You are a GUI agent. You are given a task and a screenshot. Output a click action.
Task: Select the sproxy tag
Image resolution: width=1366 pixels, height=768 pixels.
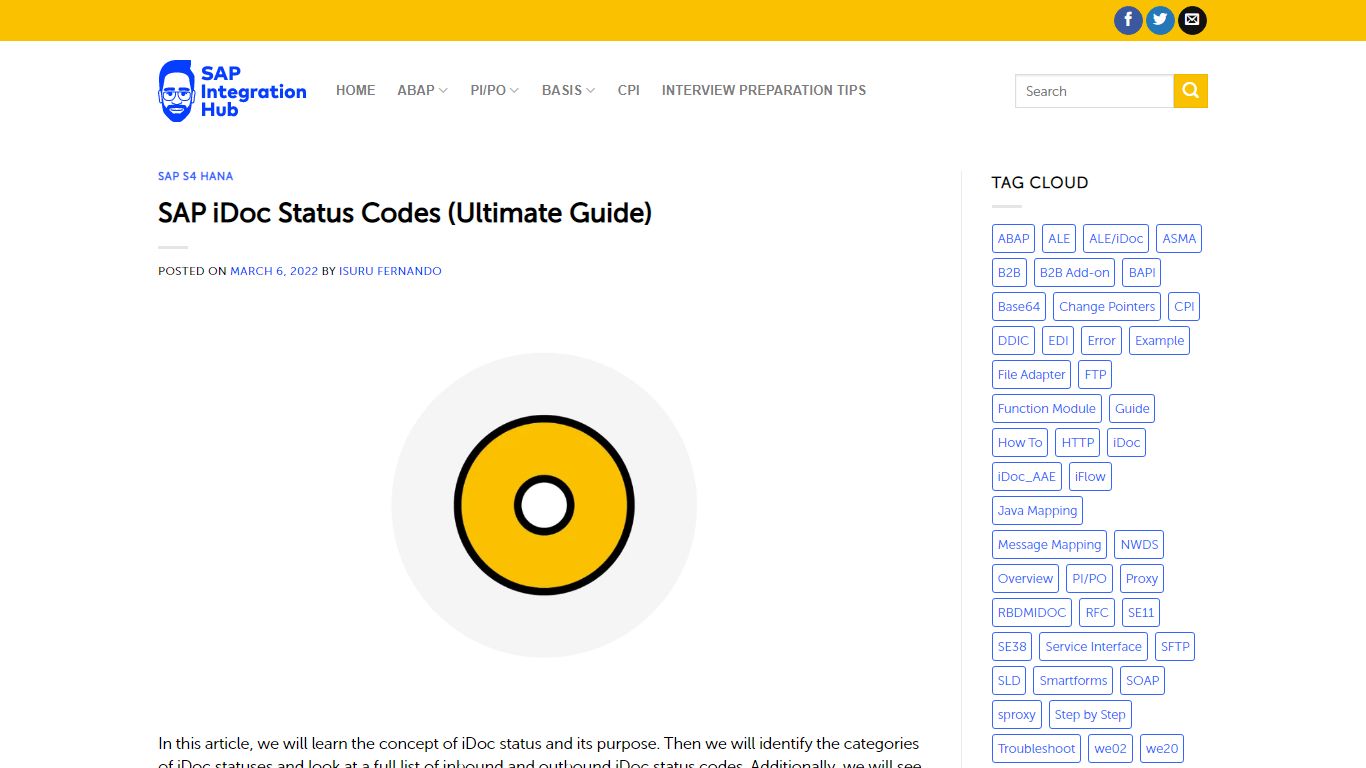tap(1017, 715)
